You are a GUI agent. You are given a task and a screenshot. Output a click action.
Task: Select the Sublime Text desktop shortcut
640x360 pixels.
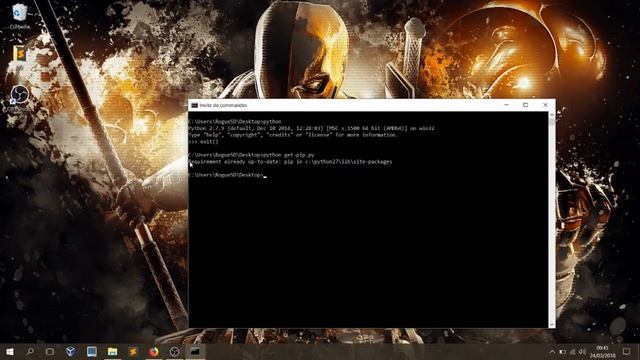pyautogui.click(x=19, y=55)
